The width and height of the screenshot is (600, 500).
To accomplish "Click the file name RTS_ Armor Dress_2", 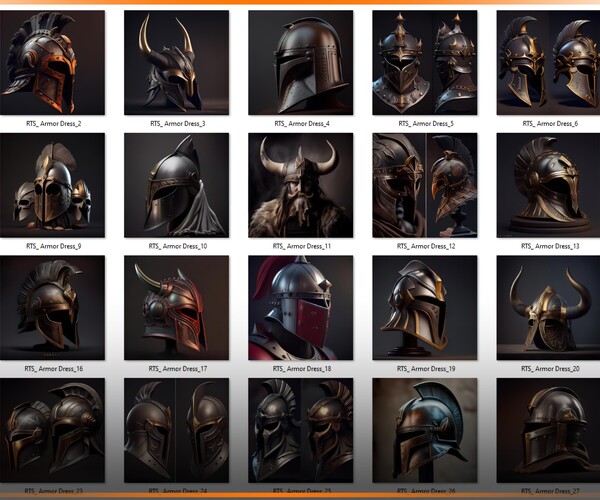I will (x=54, y=124).
